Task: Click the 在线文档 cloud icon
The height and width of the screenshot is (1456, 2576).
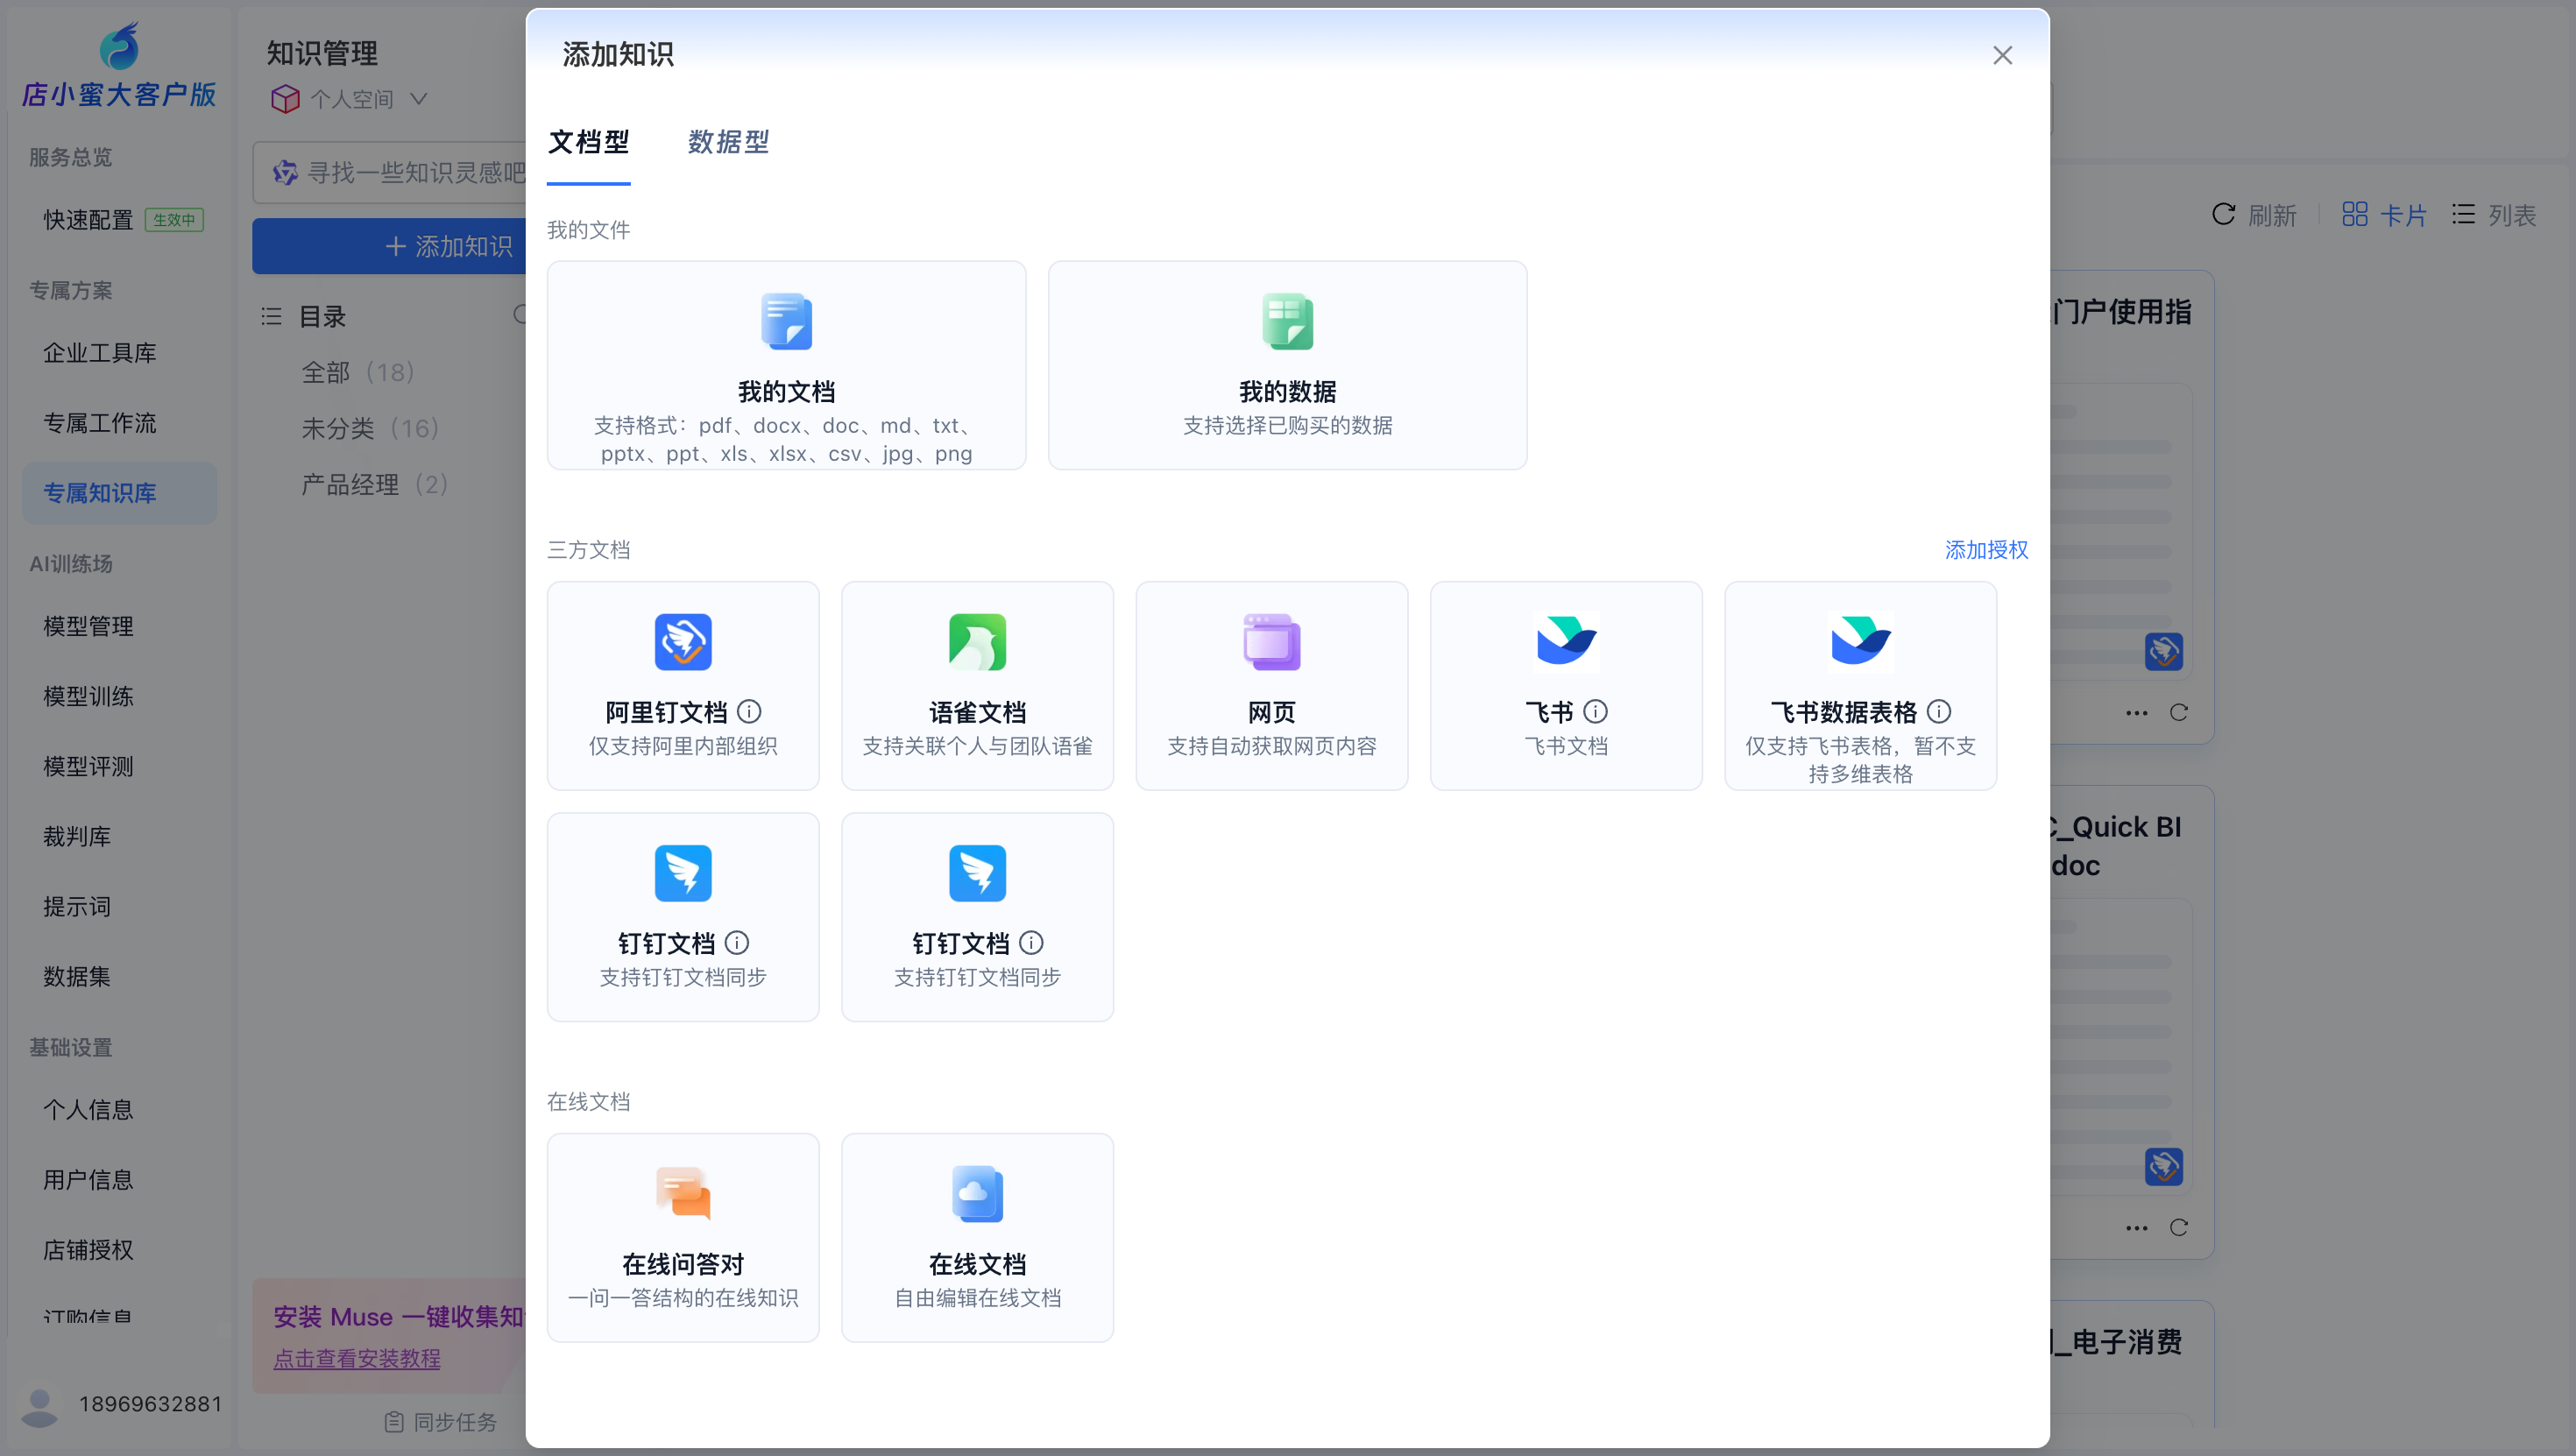Action: [977, 1193]
